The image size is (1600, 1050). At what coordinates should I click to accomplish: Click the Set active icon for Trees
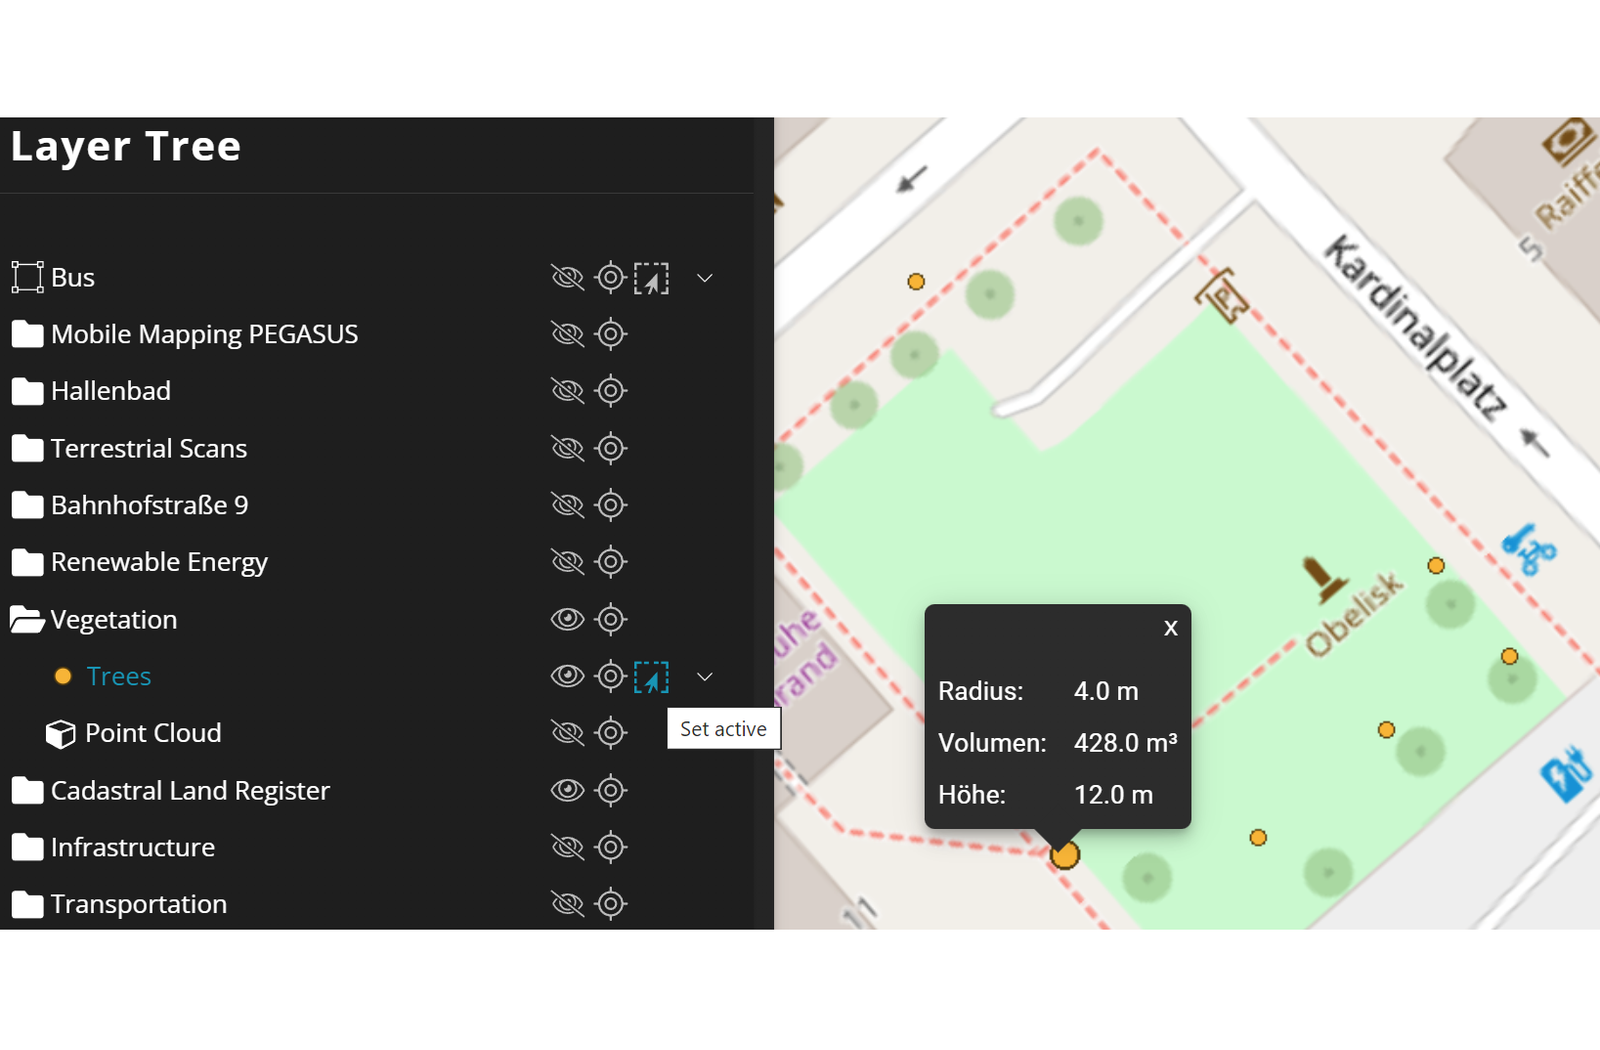tap(651, 677)
